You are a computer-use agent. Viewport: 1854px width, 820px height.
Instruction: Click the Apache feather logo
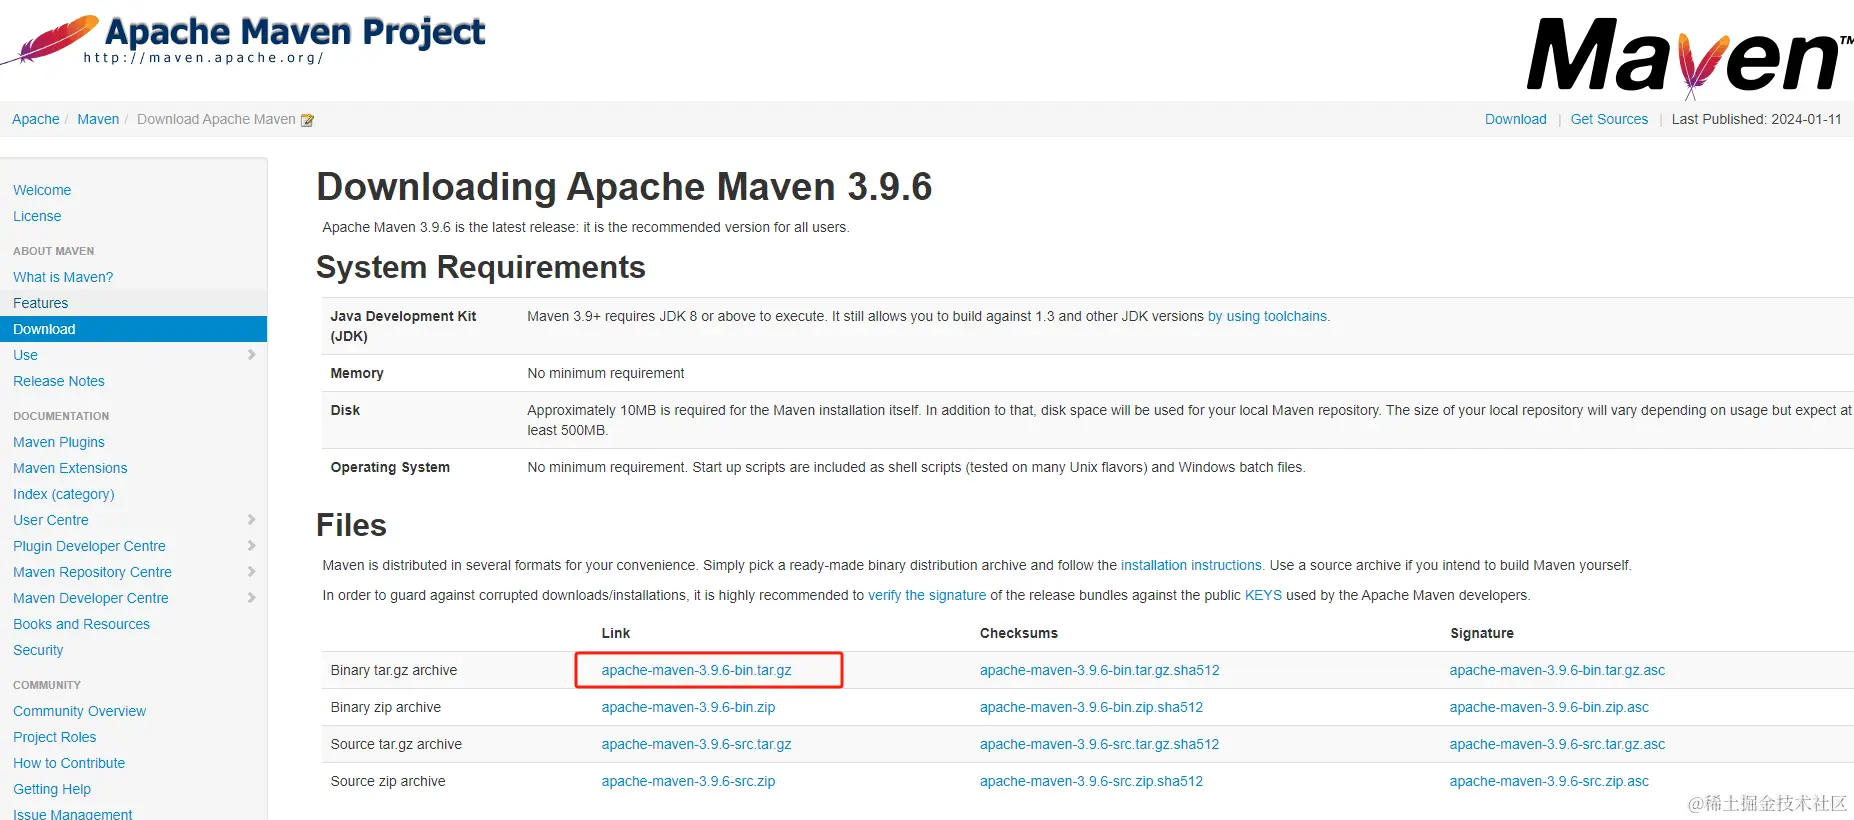50,40
